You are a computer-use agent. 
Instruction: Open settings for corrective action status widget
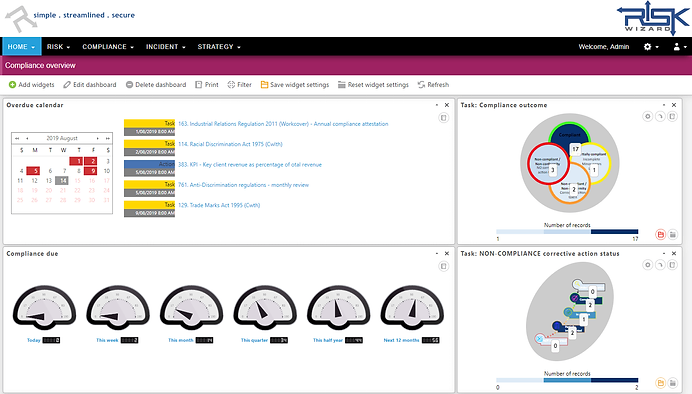tap(647, 265)
